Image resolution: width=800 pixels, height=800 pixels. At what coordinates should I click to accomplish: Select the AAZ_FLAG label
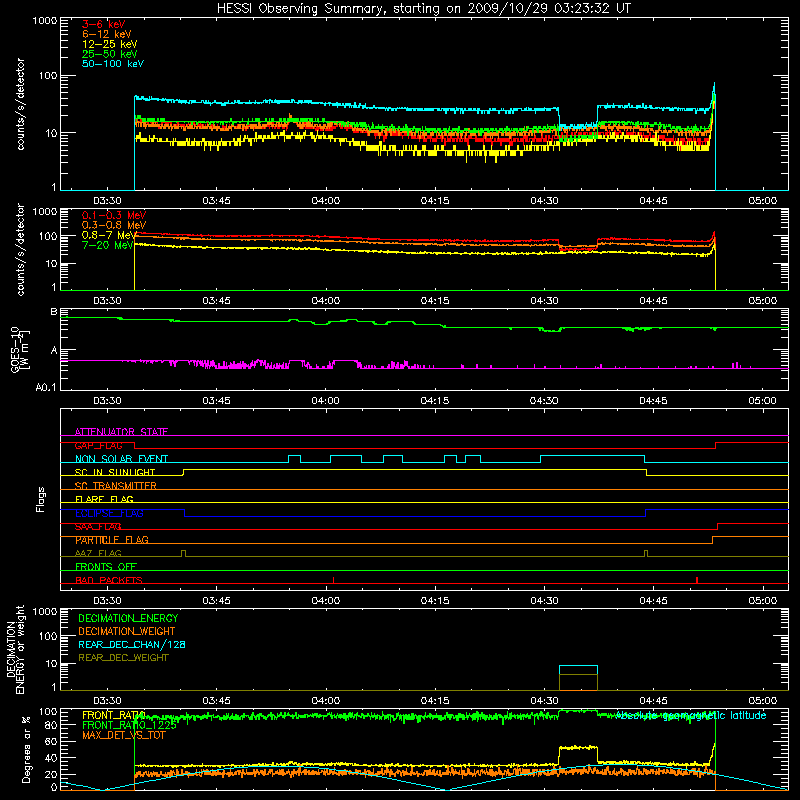coord(98,553)
